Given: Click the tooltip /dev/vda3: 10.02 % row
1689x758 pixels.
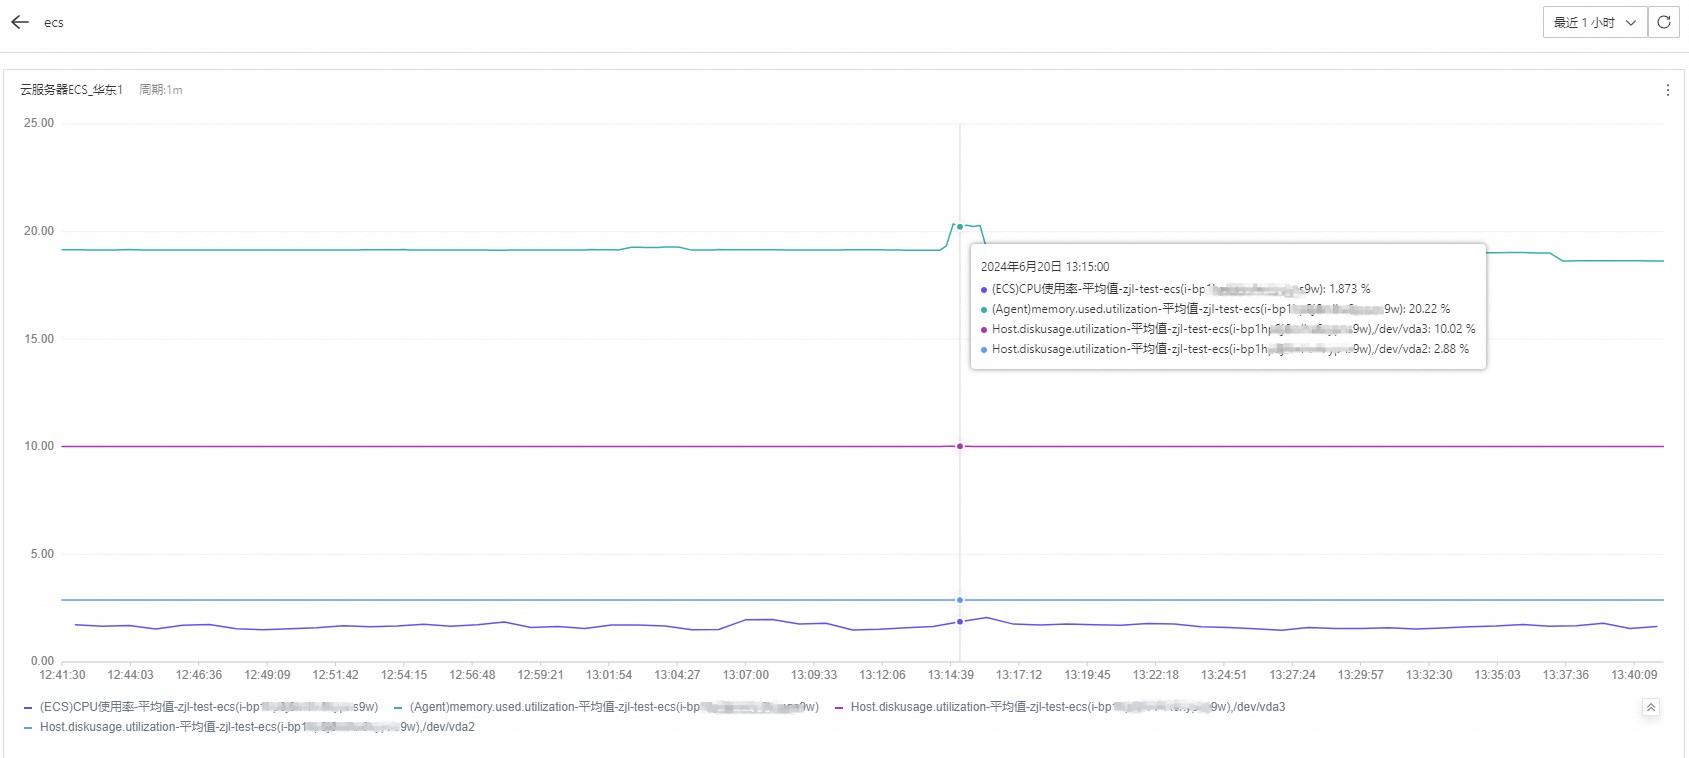Looking at the screenshot, I should pyautogui.click(x=1228, y=329).
